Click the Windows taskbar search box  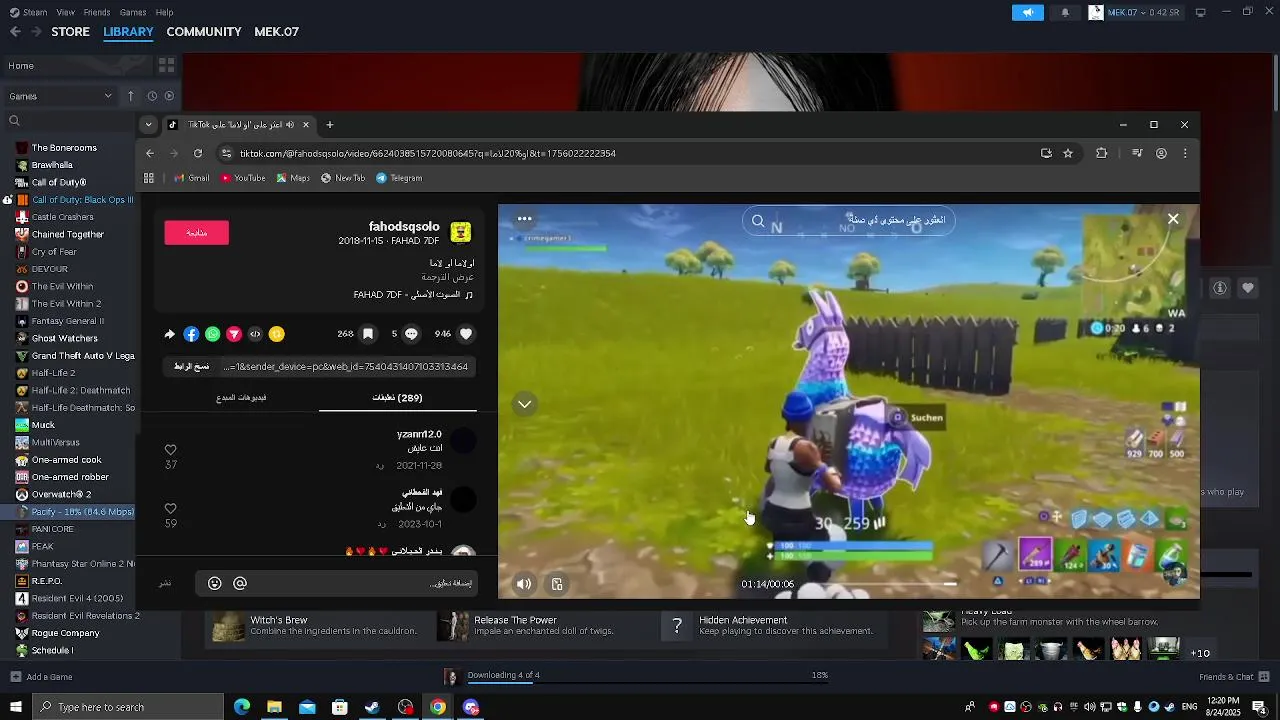point(127,707)
